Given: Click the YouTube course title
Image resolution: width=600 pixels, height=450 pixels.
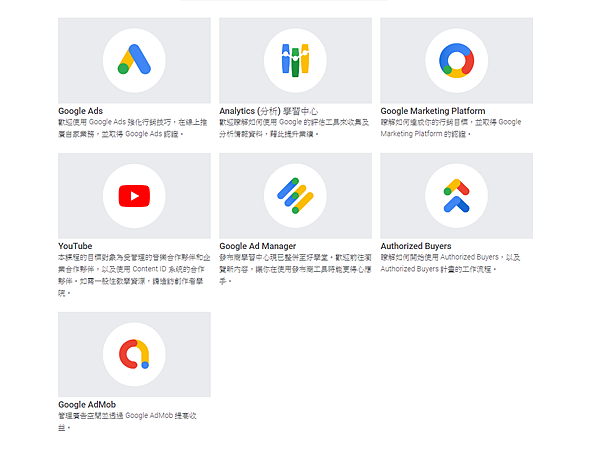Looking at the screenshot, I should coord(75,246).
